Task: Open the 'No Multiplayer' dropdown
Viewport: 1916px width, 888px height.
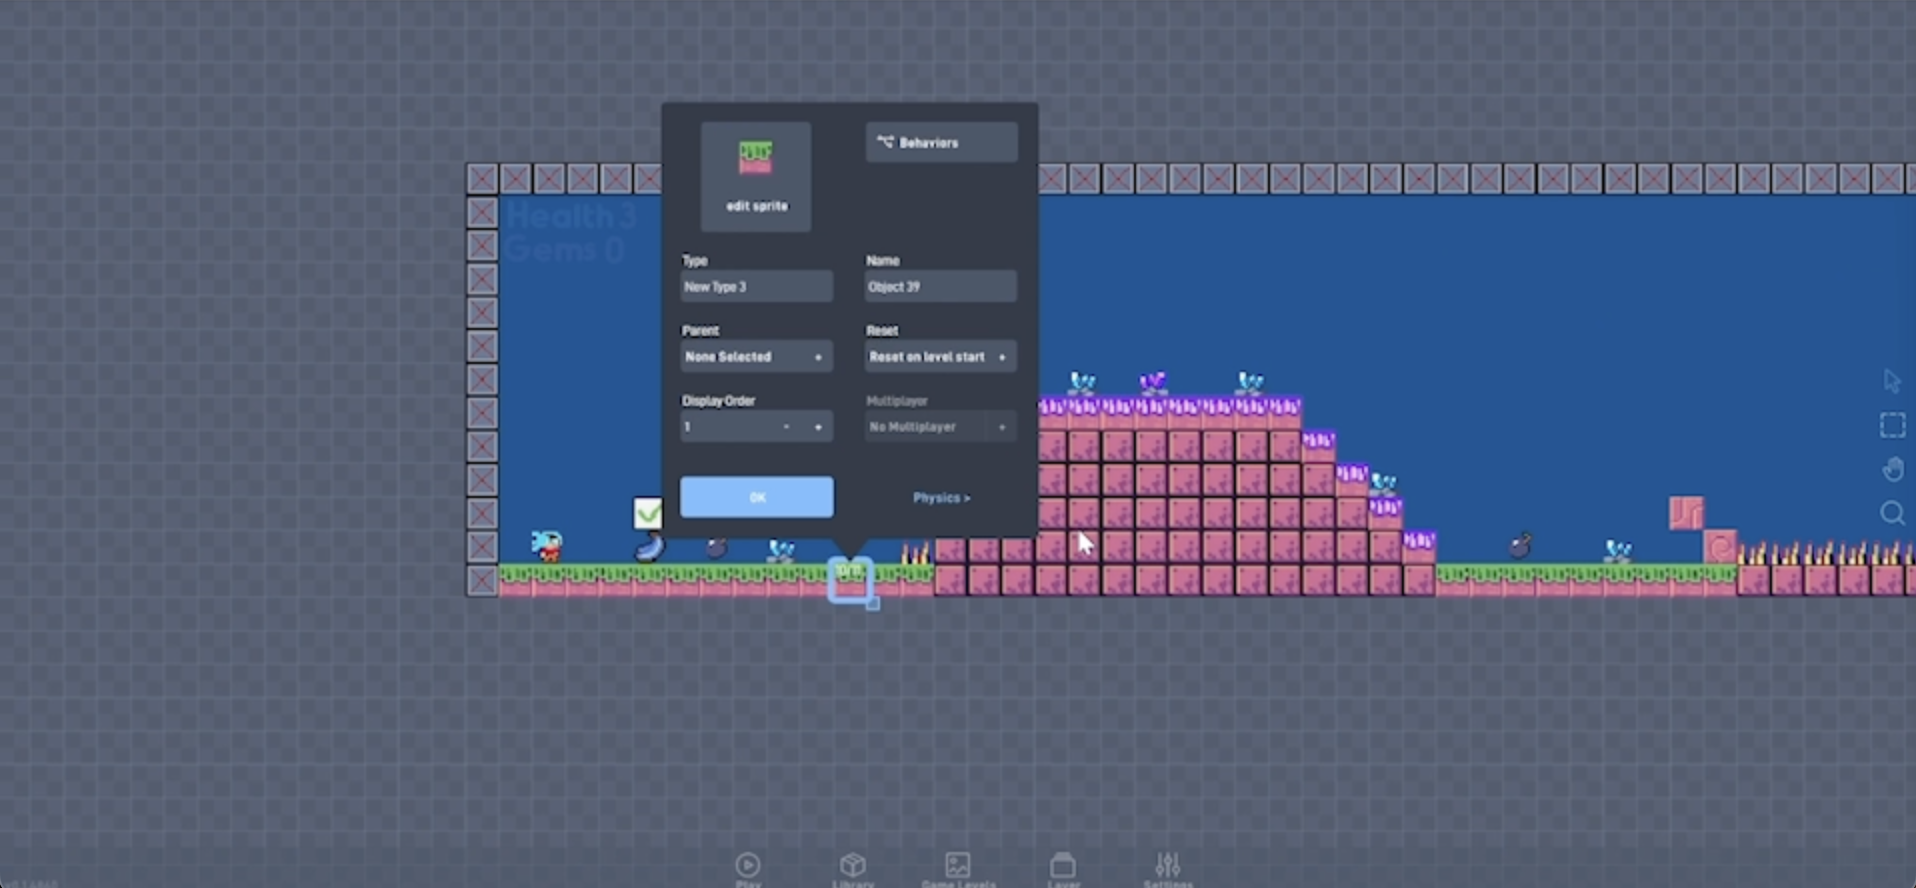Action: [x=940, y=427]
